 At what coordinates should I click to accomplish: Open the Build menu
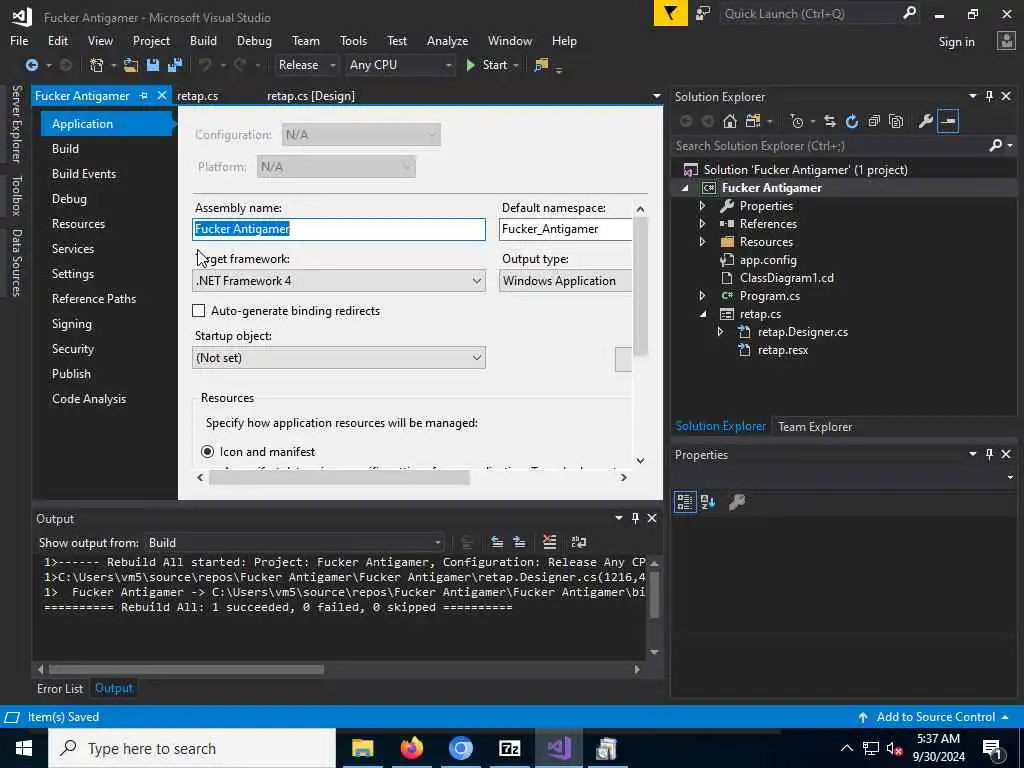[203, 40]
